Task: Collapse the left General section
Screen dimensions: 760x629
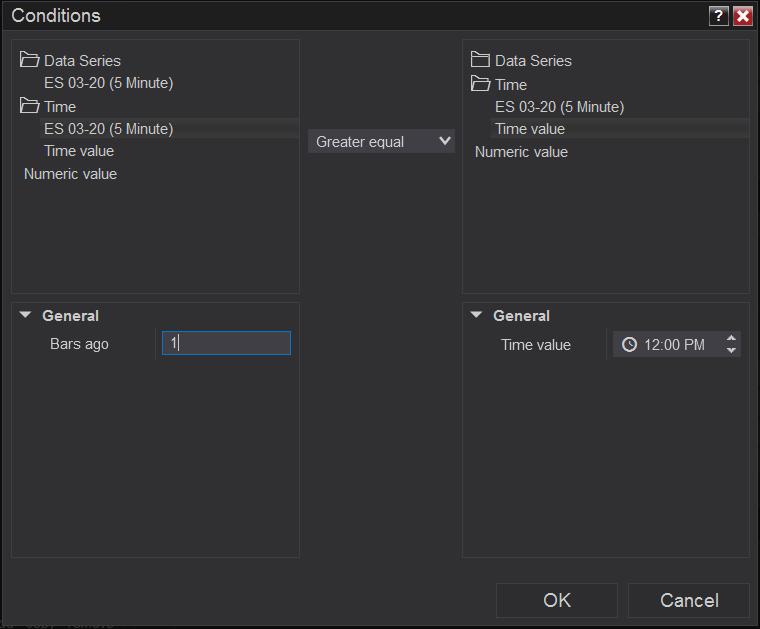Action: (x=25, y=316)
